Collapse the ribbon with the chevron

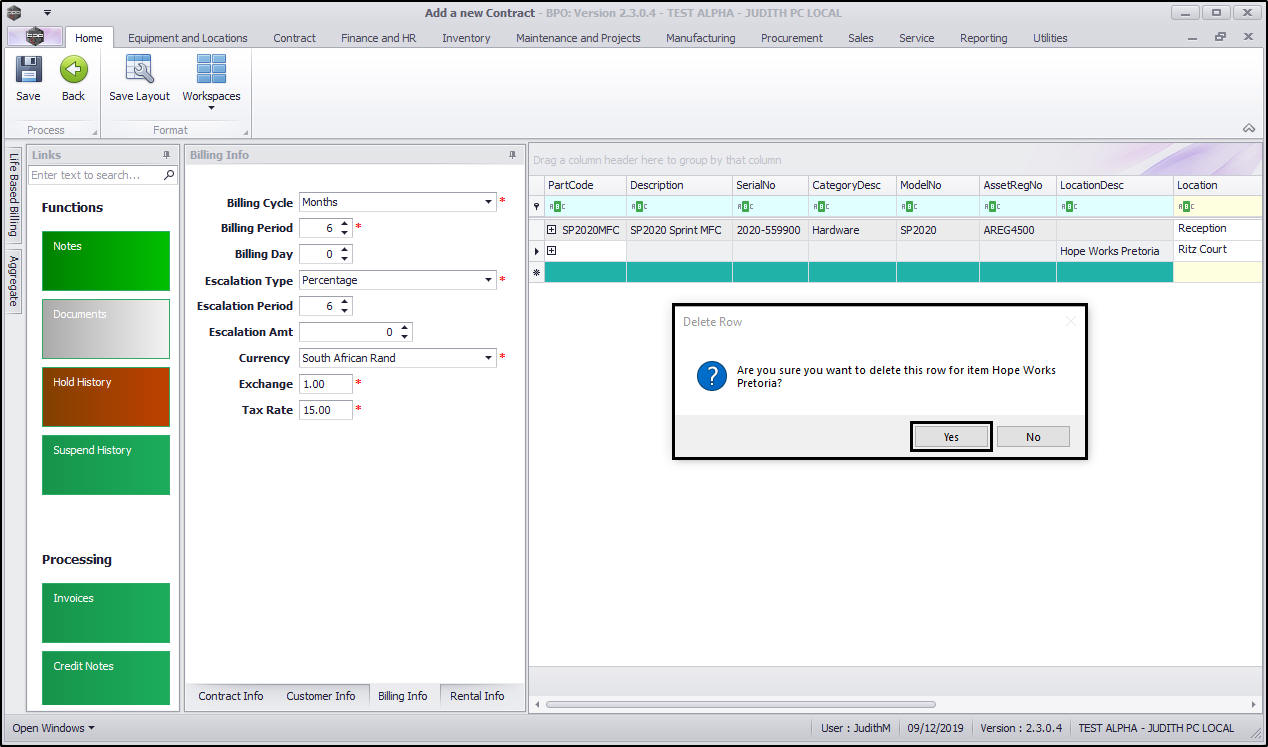coord(1249,128)
